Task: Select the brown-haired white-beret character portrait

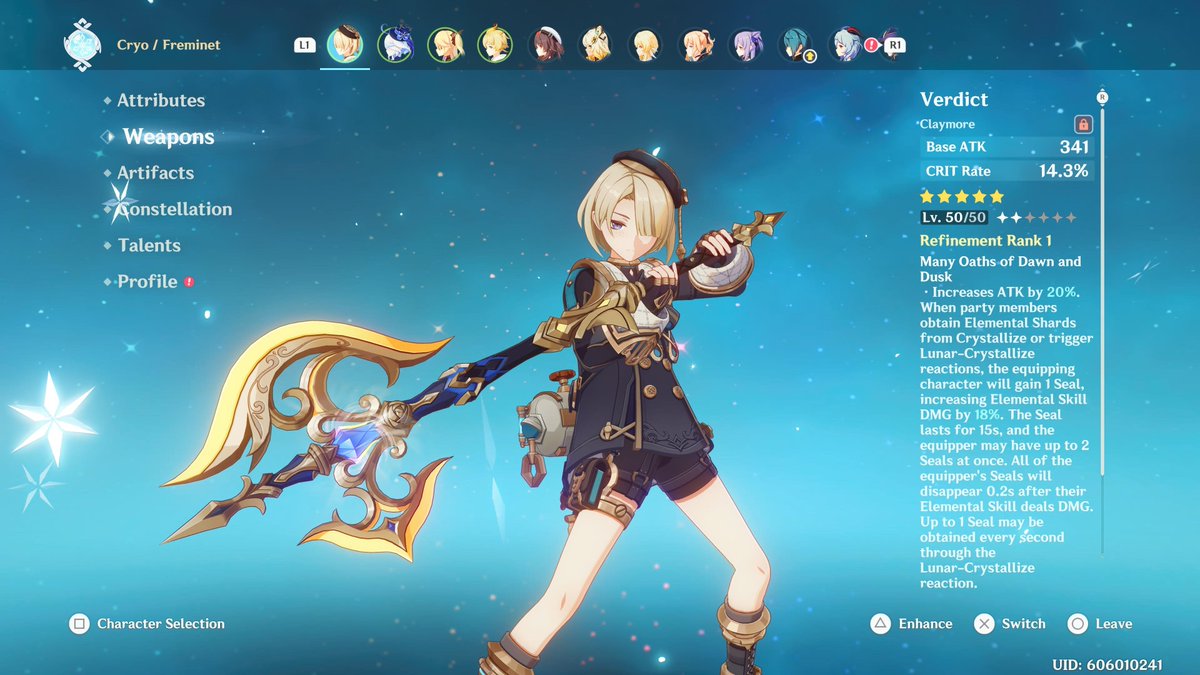Action: click(x=546, y=45)
